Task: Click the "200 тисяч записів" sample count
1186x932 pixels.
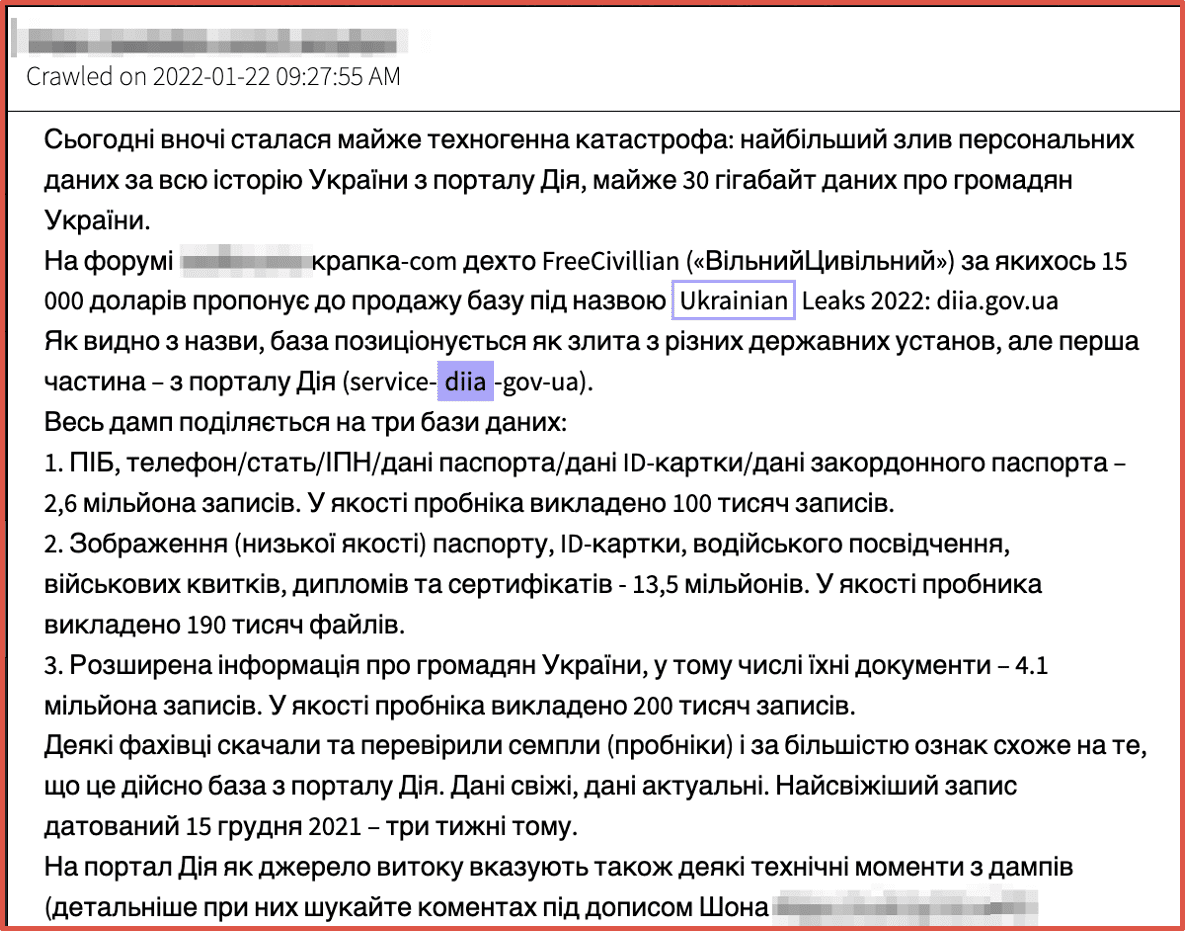Action: pos(744,706)
